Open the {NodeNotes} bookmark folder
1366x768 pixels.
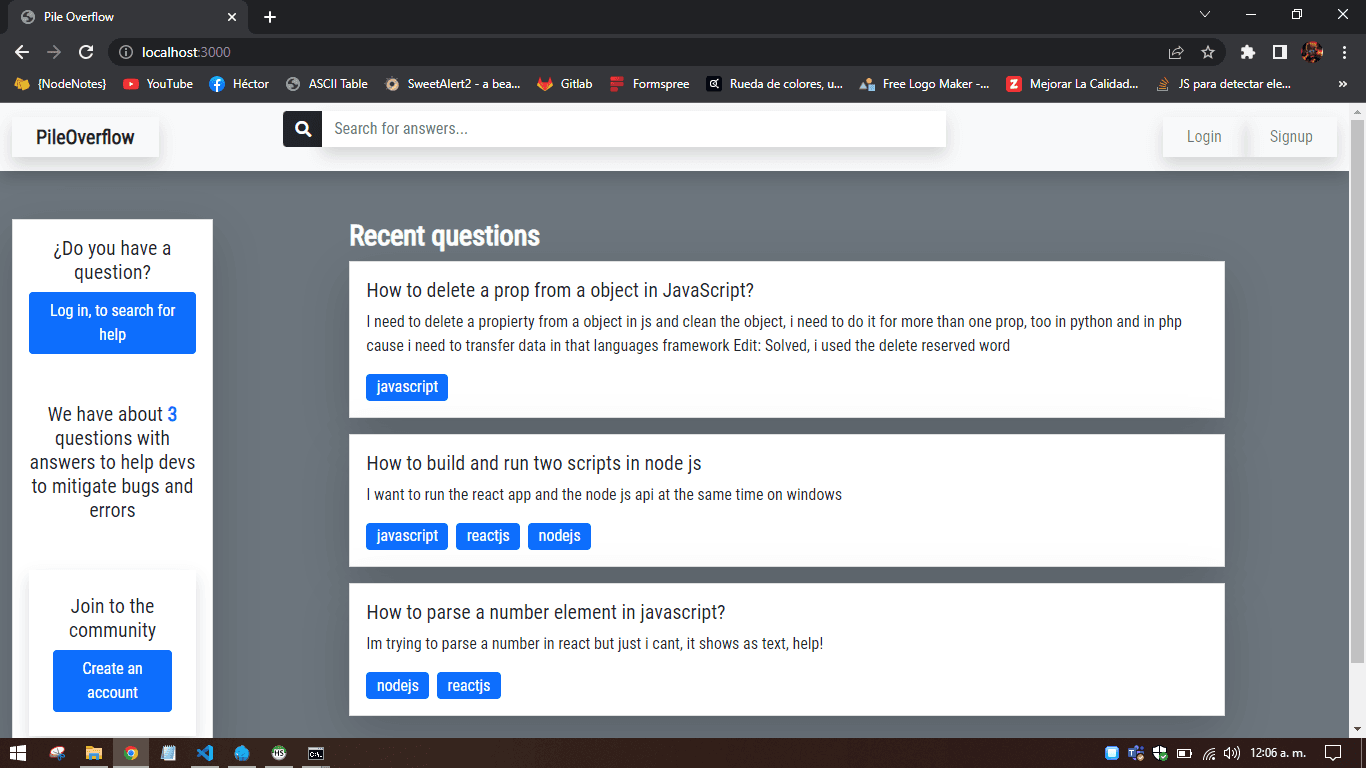(60, 84)
